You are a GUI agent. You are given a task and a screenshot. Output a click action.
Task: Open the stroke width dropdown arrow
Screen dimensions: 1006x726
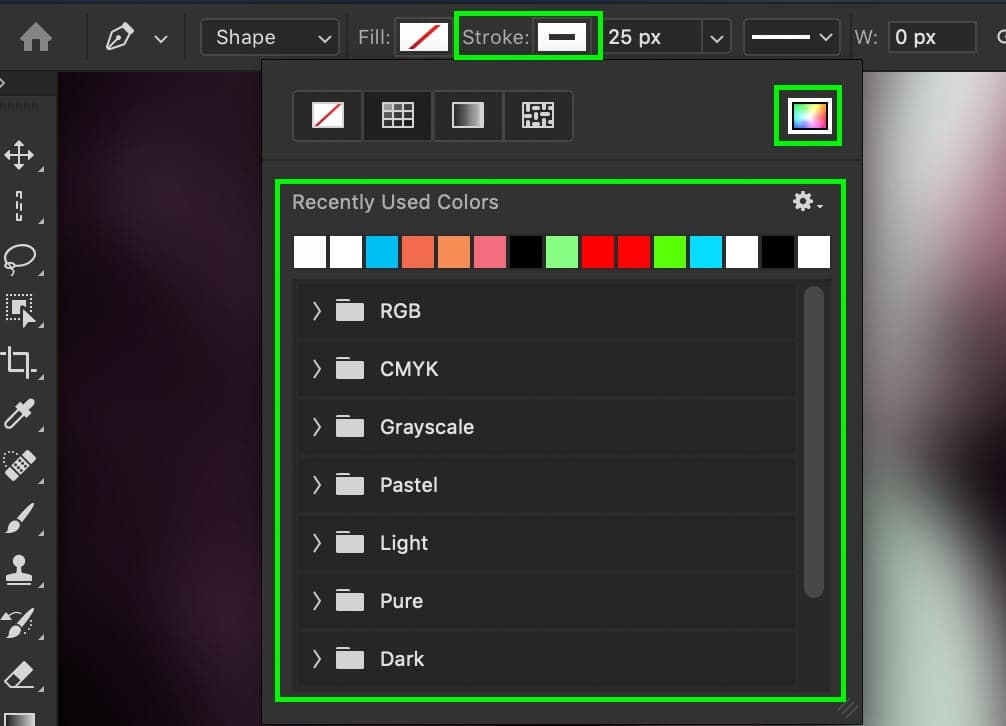[x=716, y=38]
